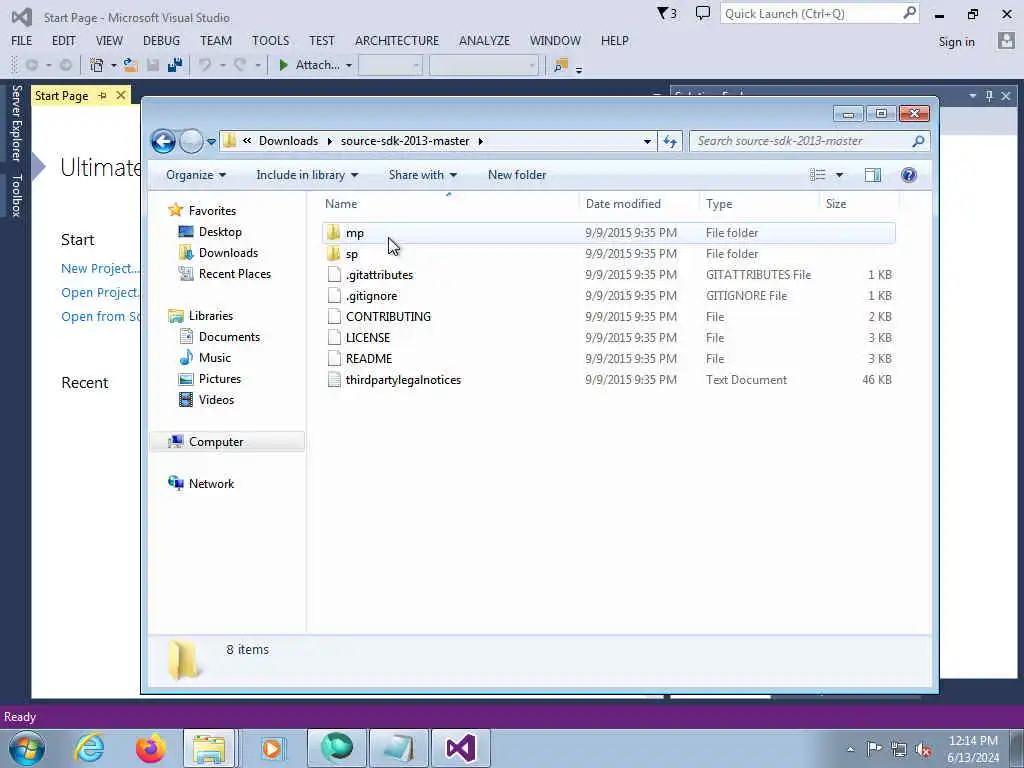
Task: Open the Share with dropdown
Action: (423, 175)
